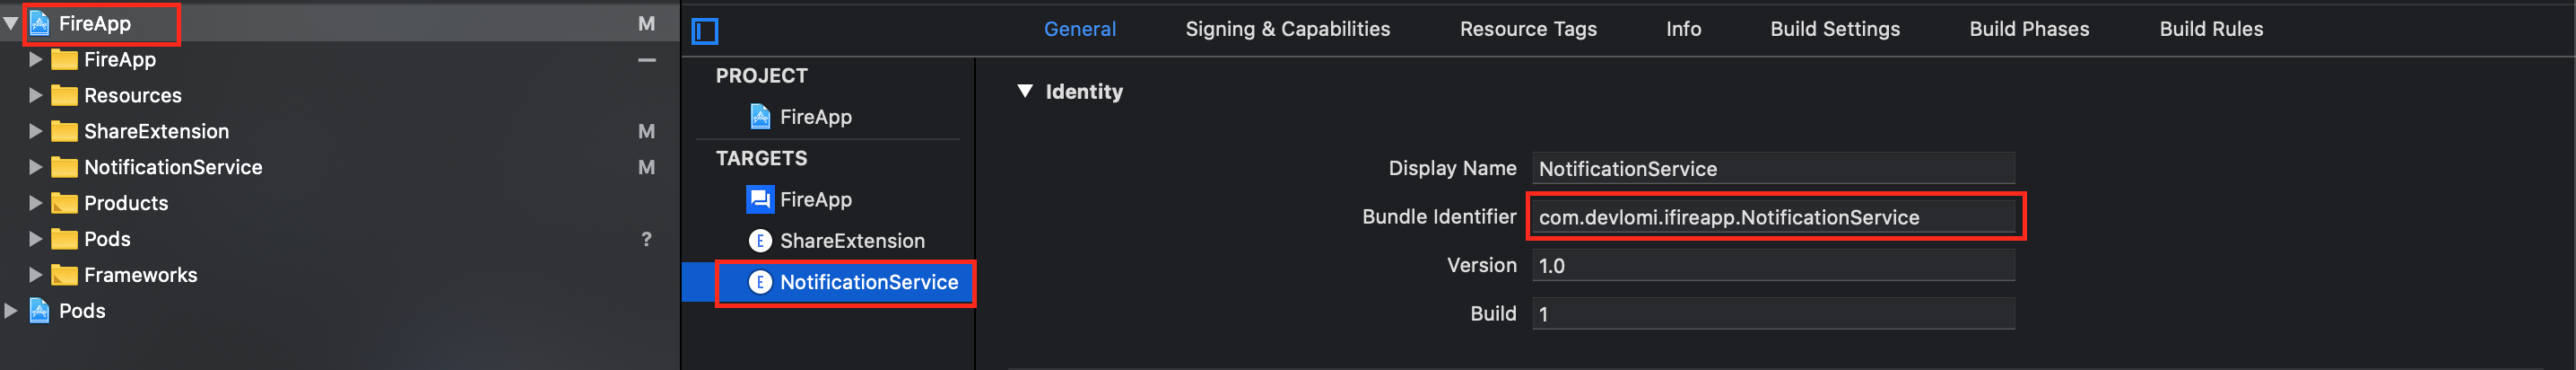Click the NotificationService target extension icon

pos(760,282)
